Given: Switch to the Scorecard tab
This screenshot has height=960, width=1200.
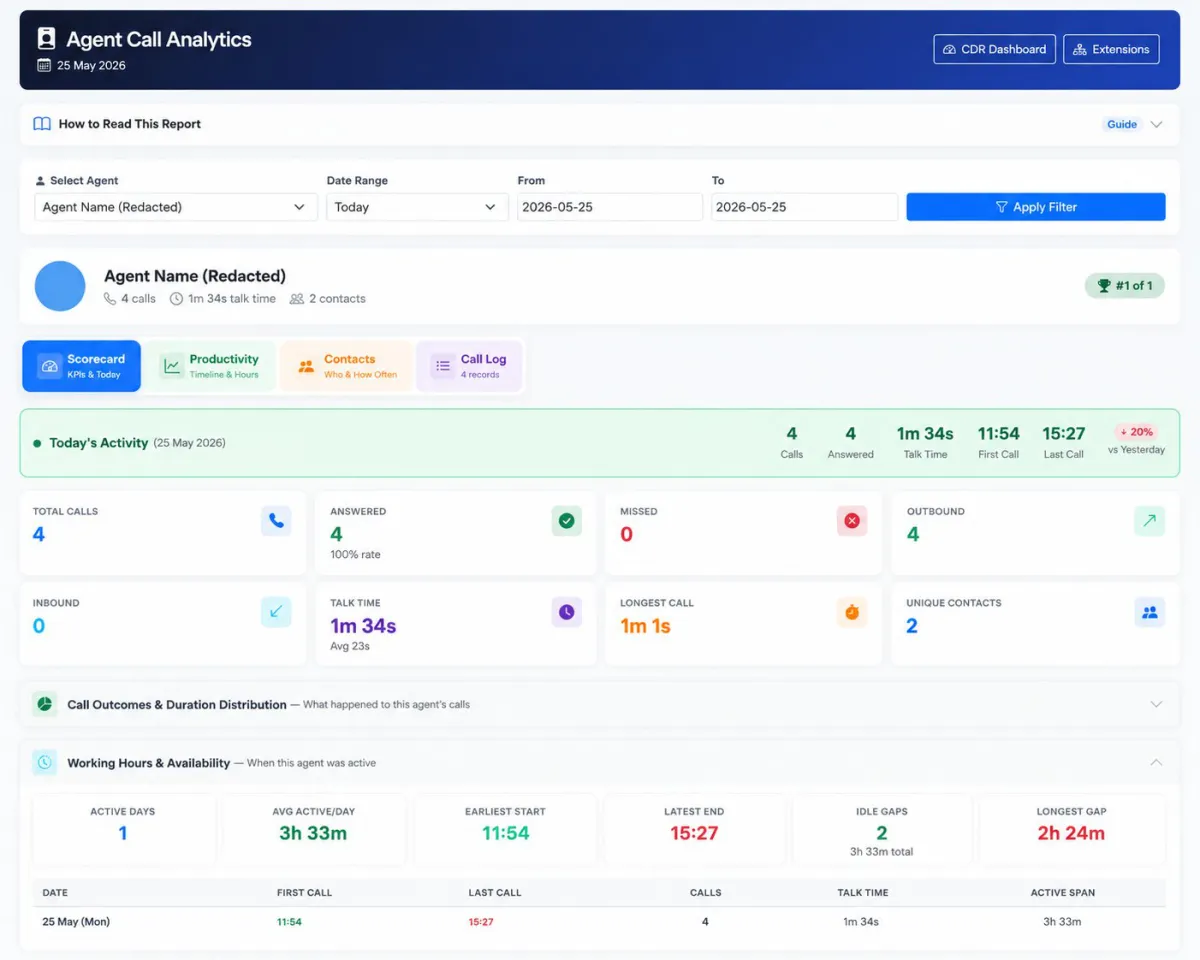Looking at the screenshot, I should point(81,366).
